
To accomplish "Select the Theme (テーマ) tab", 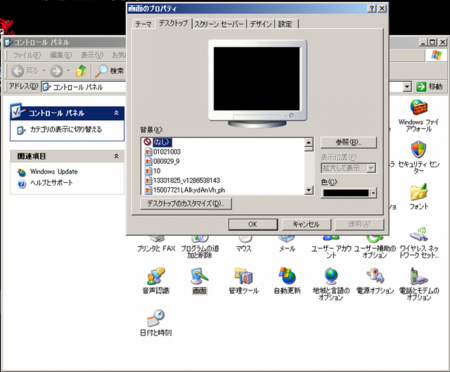I will click(x=143, y=24).
